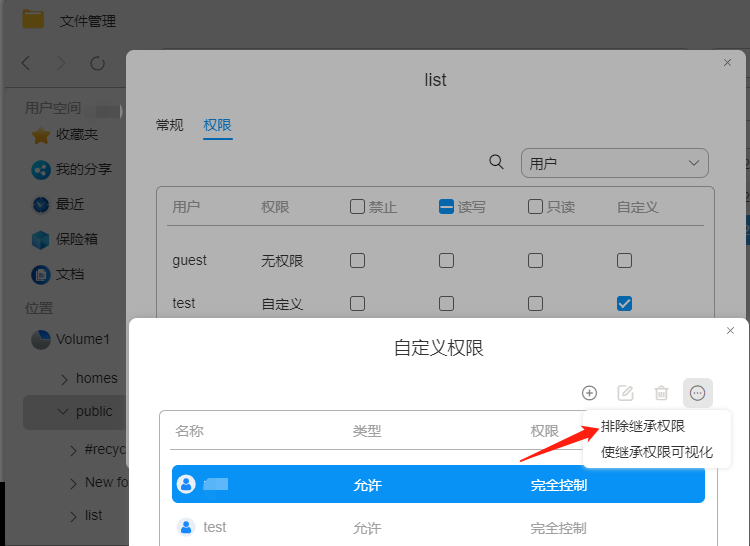This screenshot has height=546, width=750.
Task: Click the edit permission pencil icon
Action: [x=625, y=393]
